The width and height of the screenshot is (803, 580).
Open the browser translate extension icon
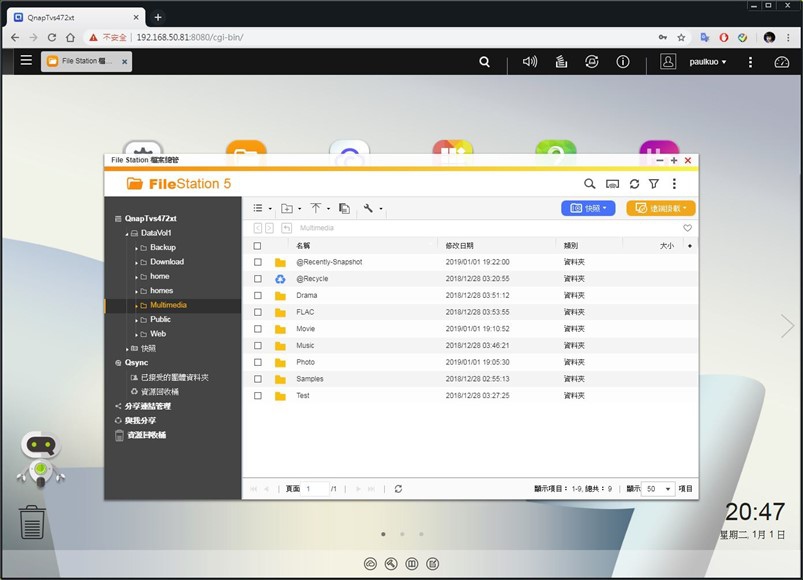(705, 37)
